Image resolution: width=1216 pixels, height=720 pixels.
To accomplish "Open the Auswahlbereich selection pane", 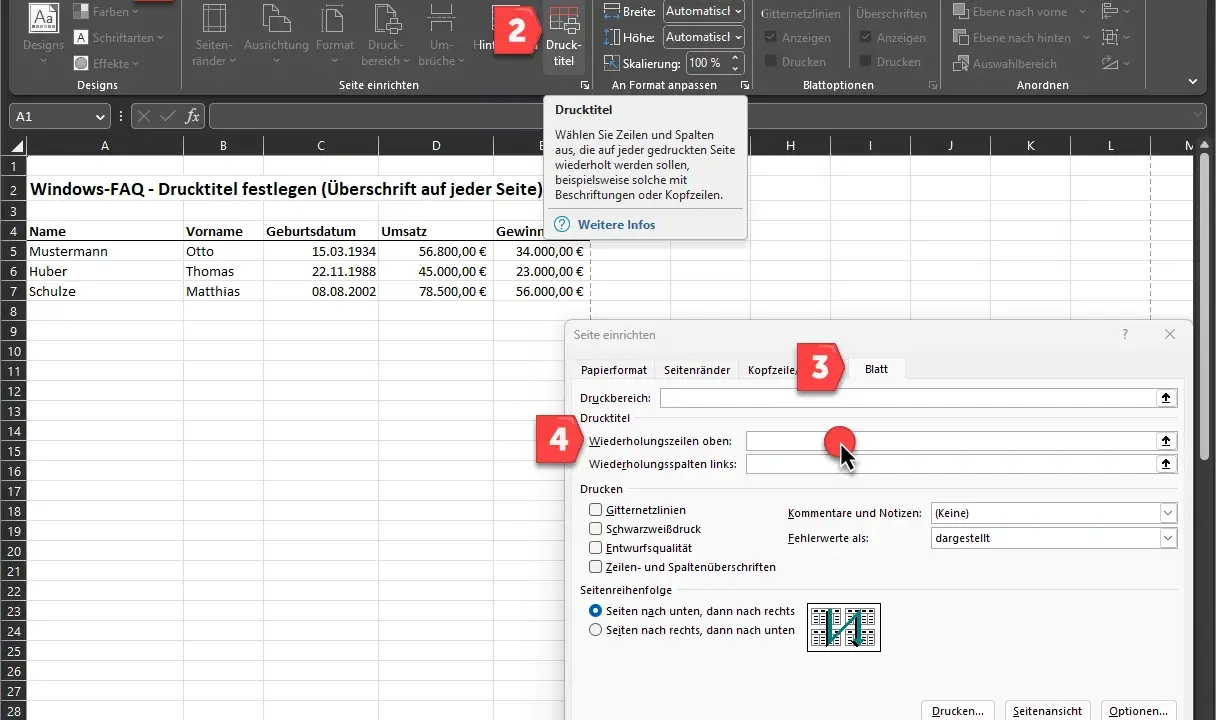I will click(x=1004, y=63).
